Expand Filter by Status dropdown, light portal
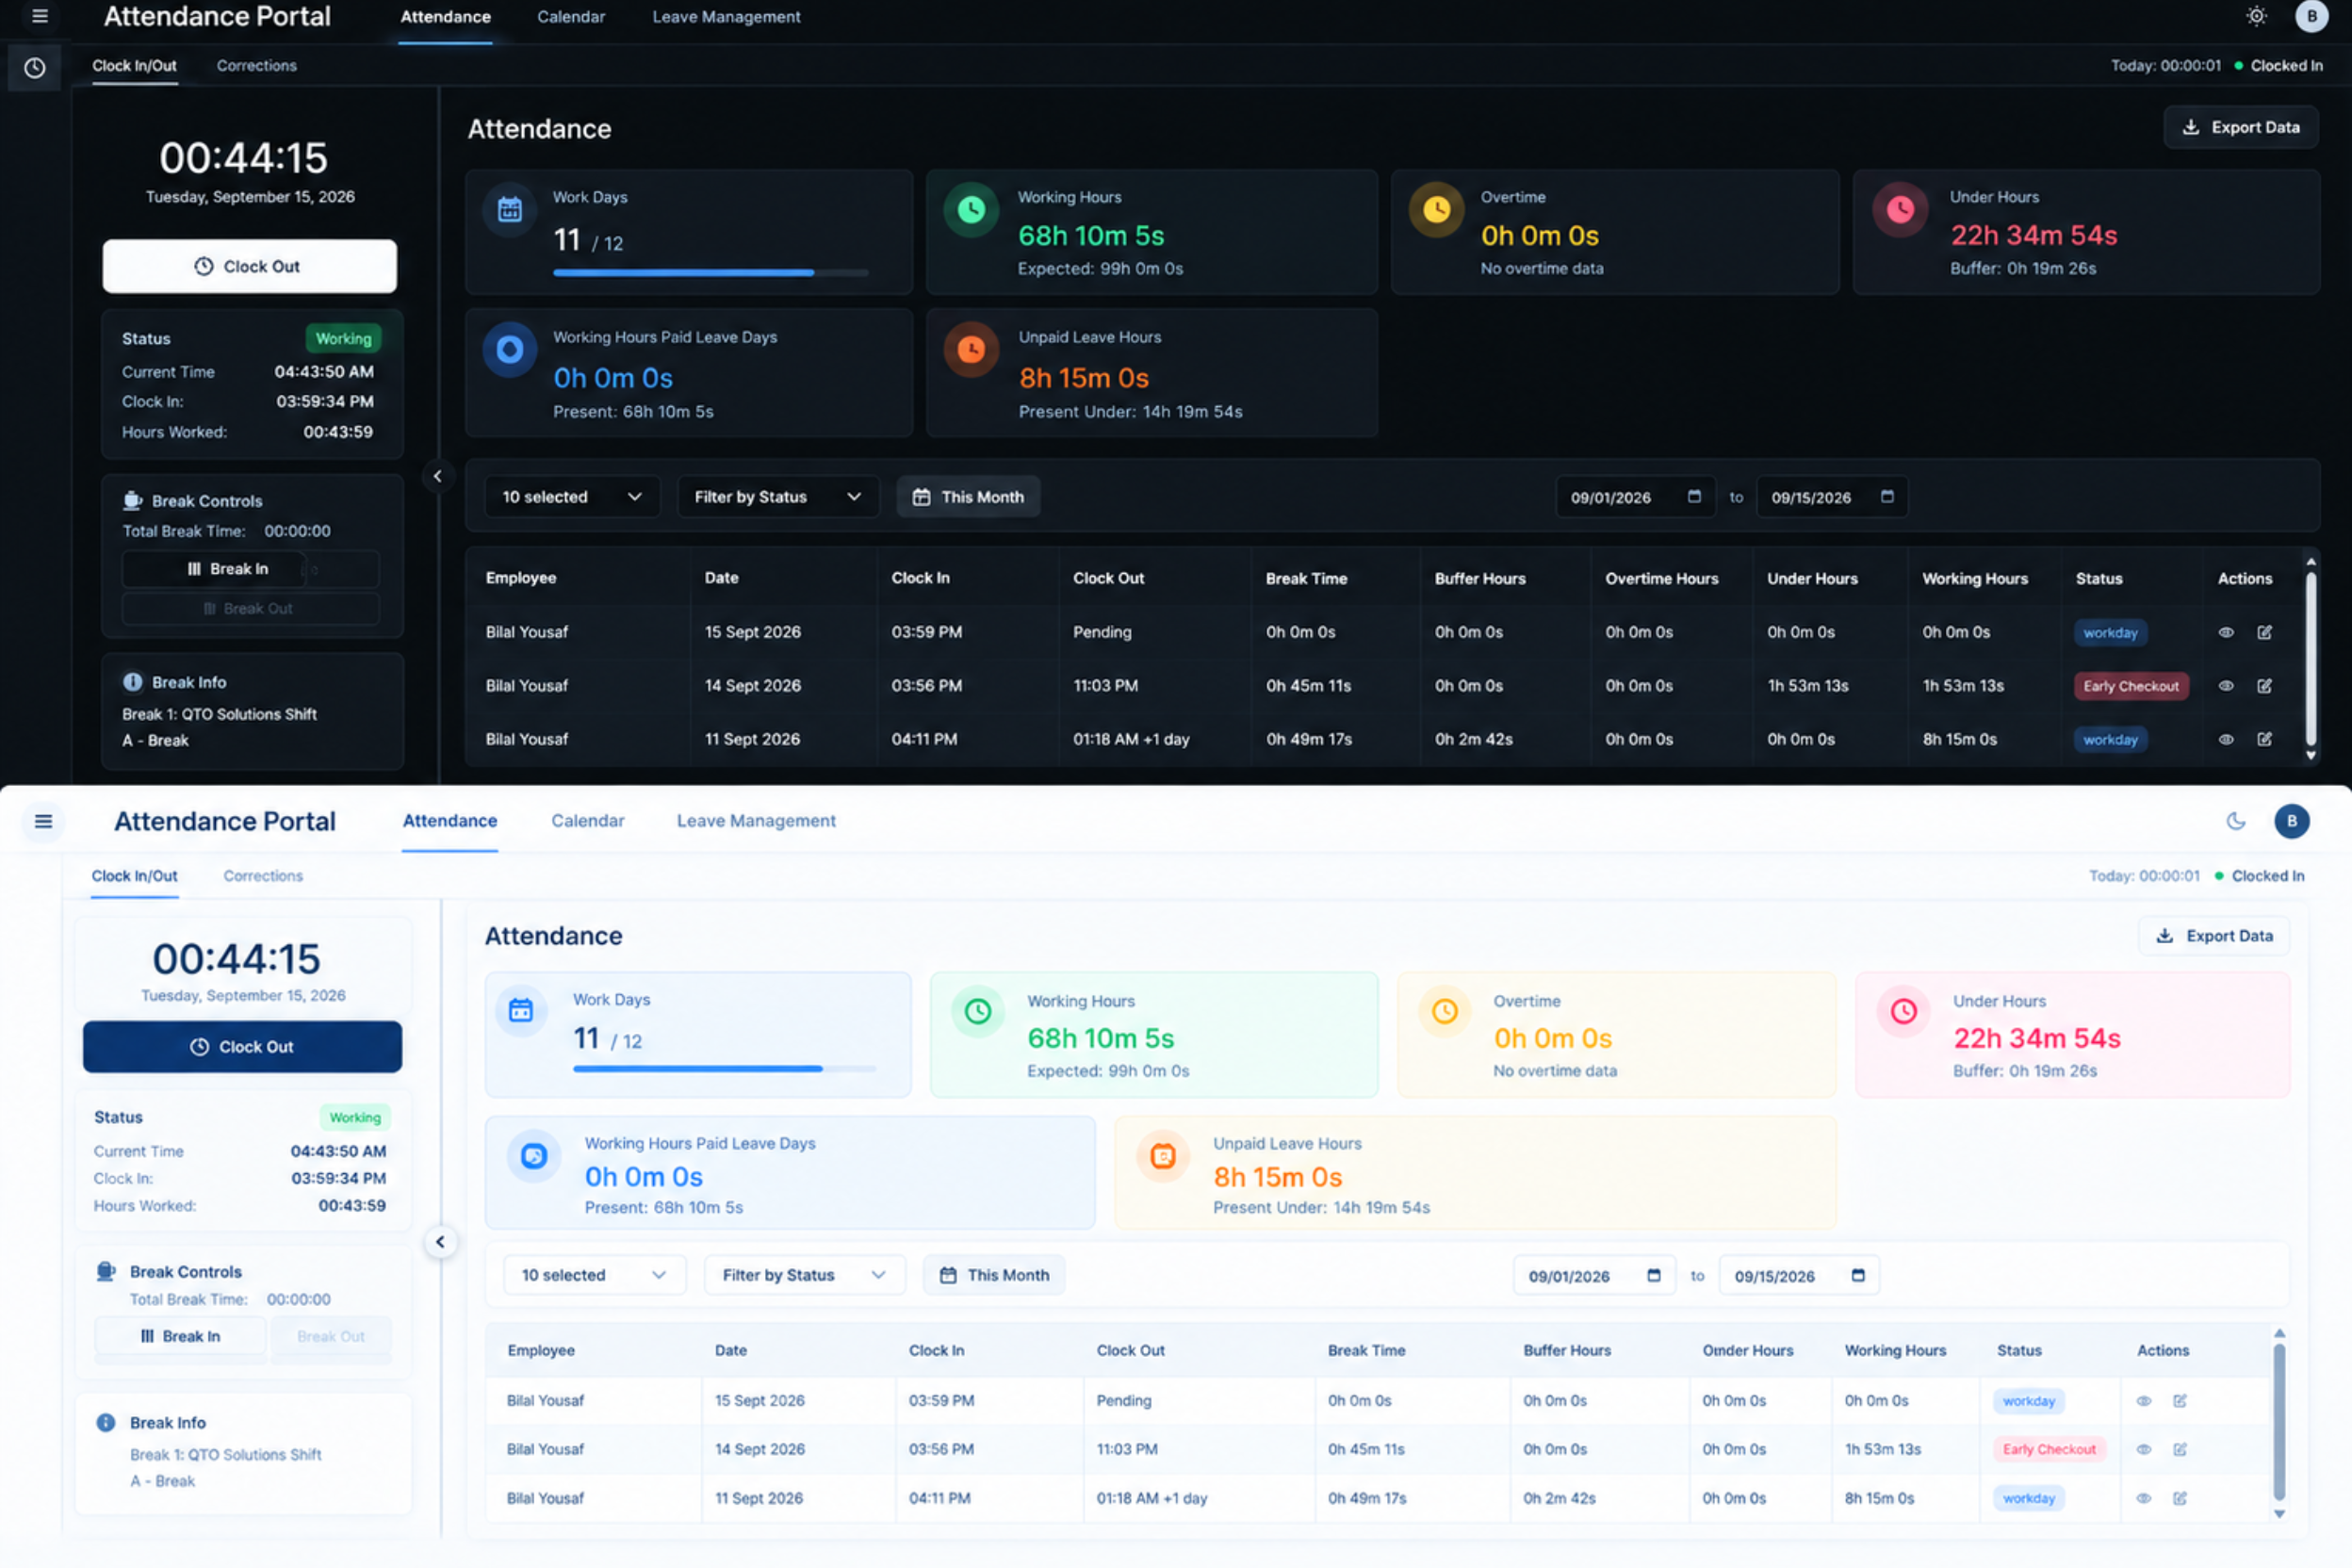The image size is (2352, 1568). pyautogui.click(x=805, y=1275)
